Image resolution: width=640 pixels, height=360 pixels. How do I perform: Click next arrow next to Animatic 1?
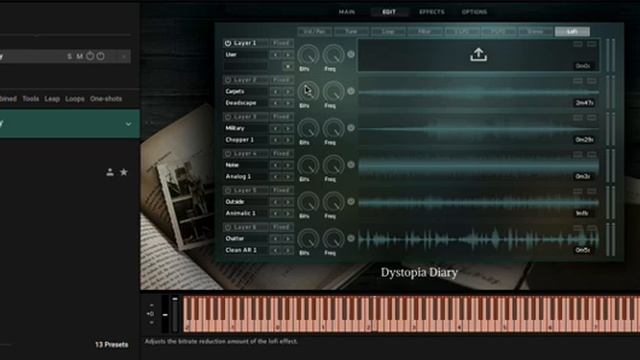(288, 213)
